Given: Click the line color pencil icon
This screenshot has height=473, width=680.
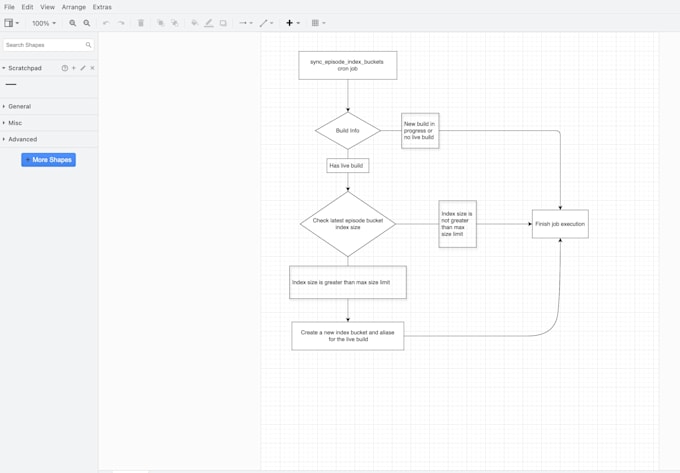Looking at the screenshot, I should click(x=209, y=23).
